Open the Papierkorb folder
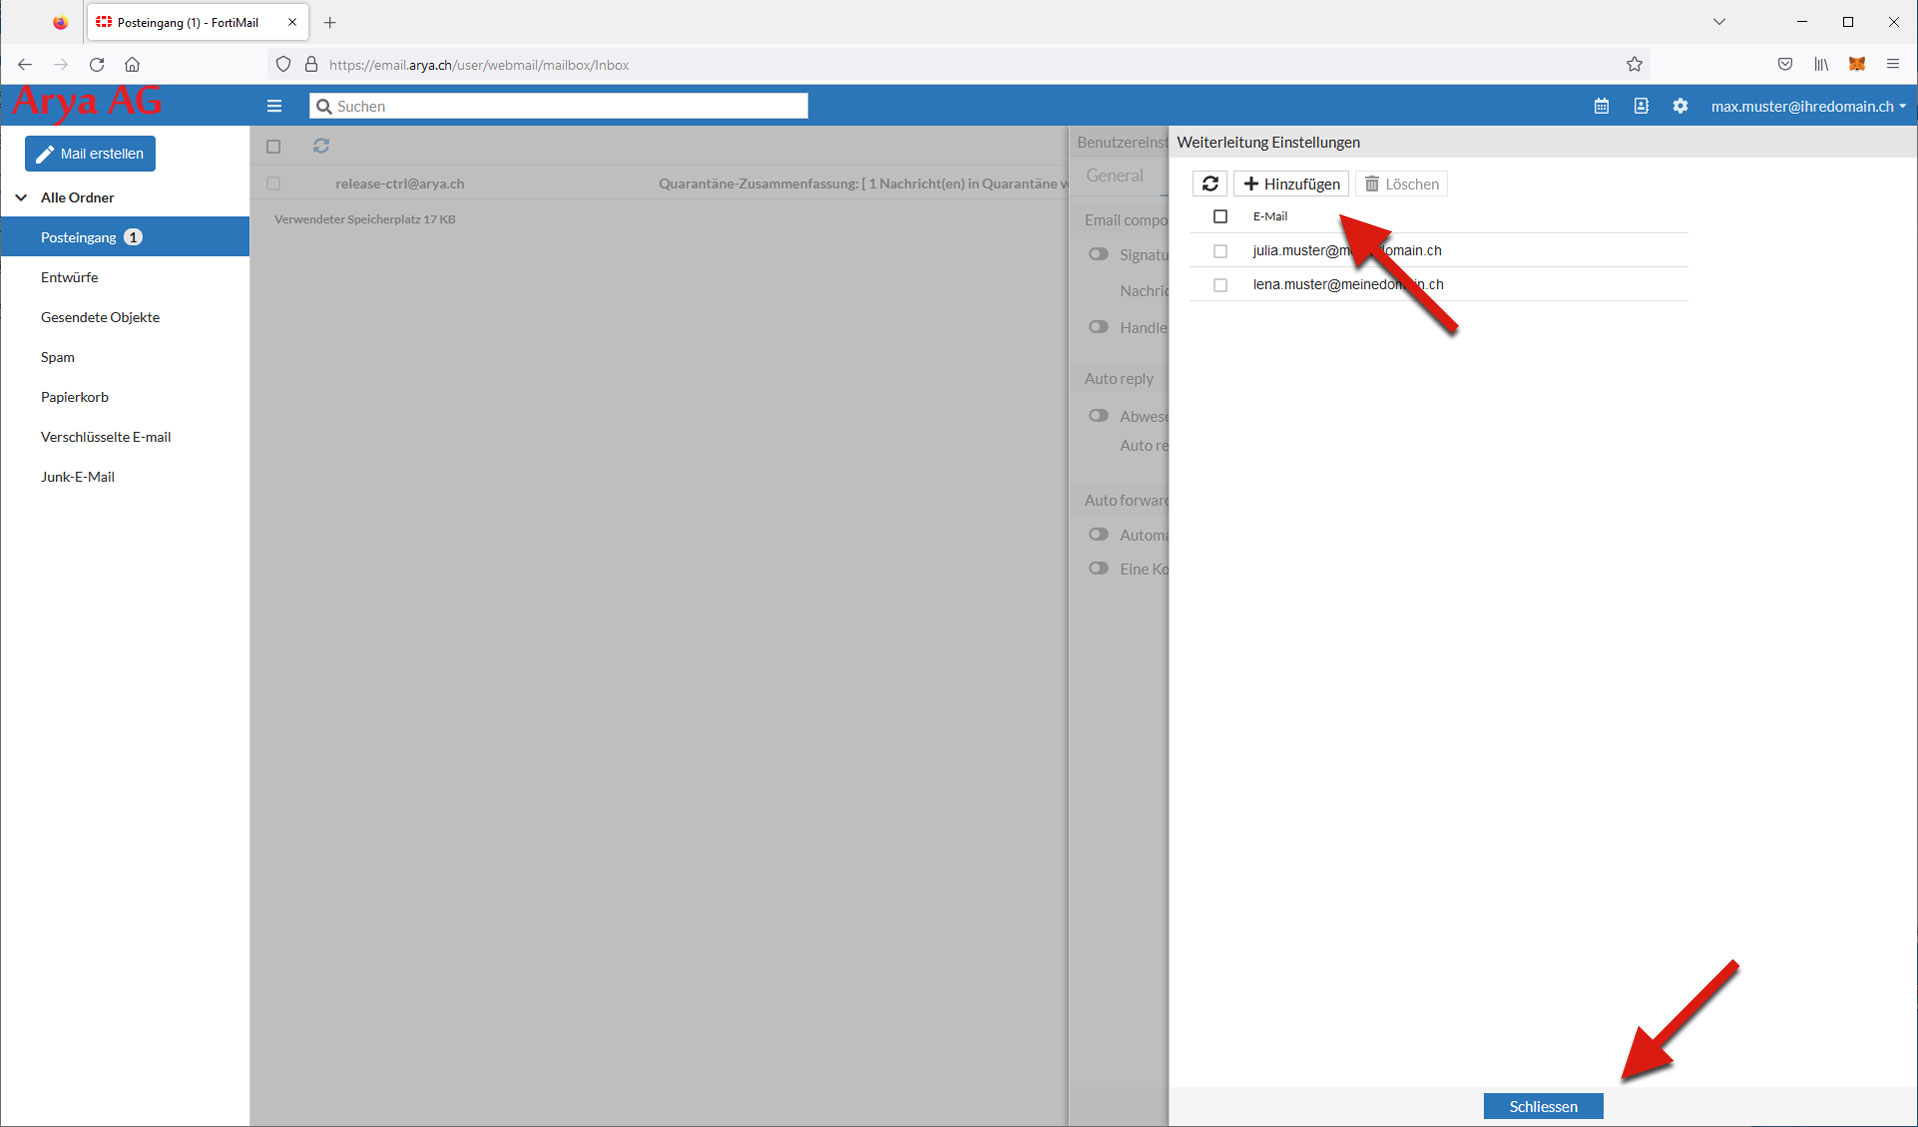Screen dimensions: 1918x1127 pyautogui.click(x=74, y=397)
